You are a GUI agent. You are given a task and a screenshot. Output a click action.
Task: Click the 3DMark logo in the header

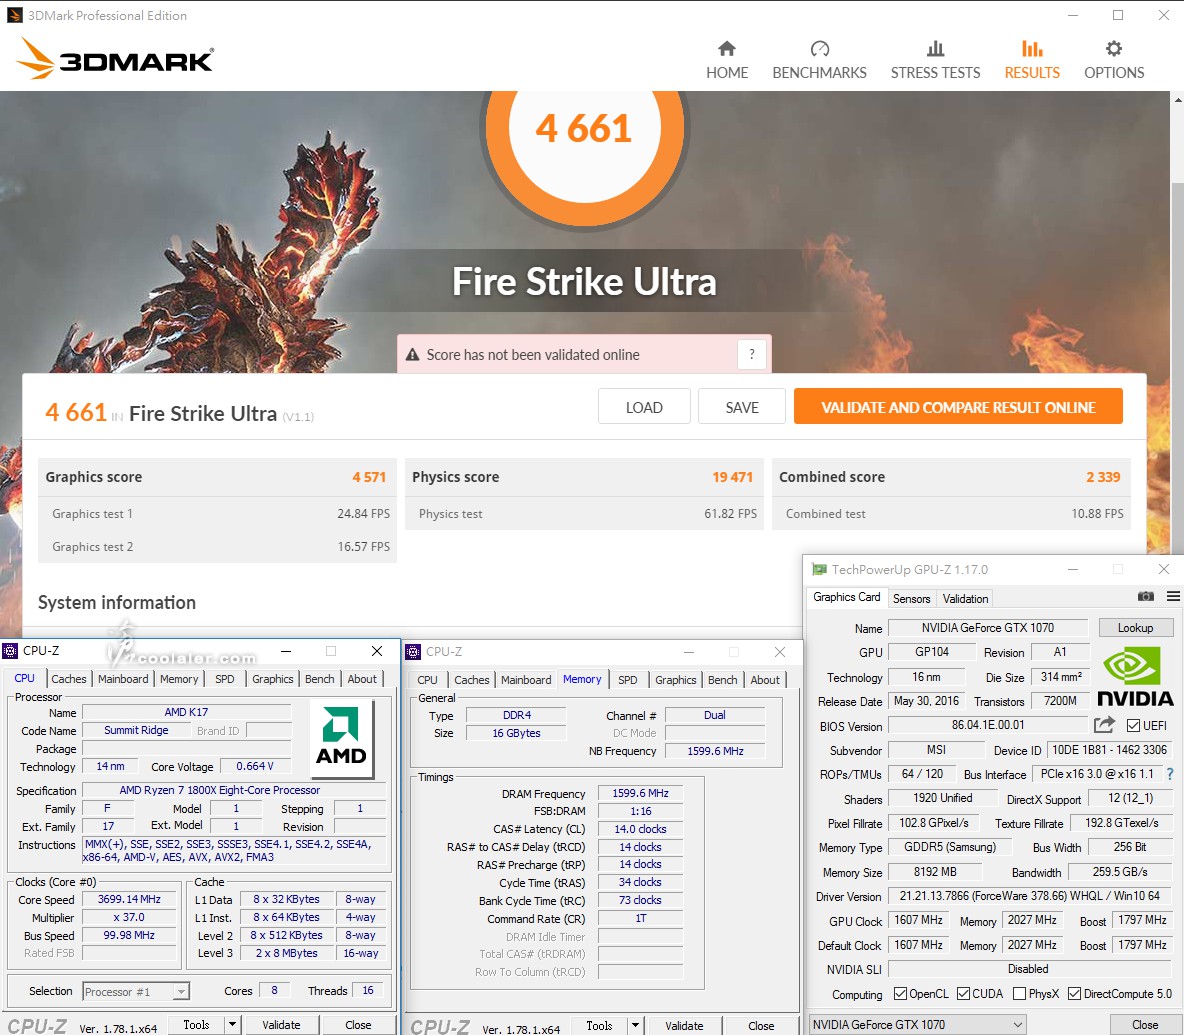(115, 59)
